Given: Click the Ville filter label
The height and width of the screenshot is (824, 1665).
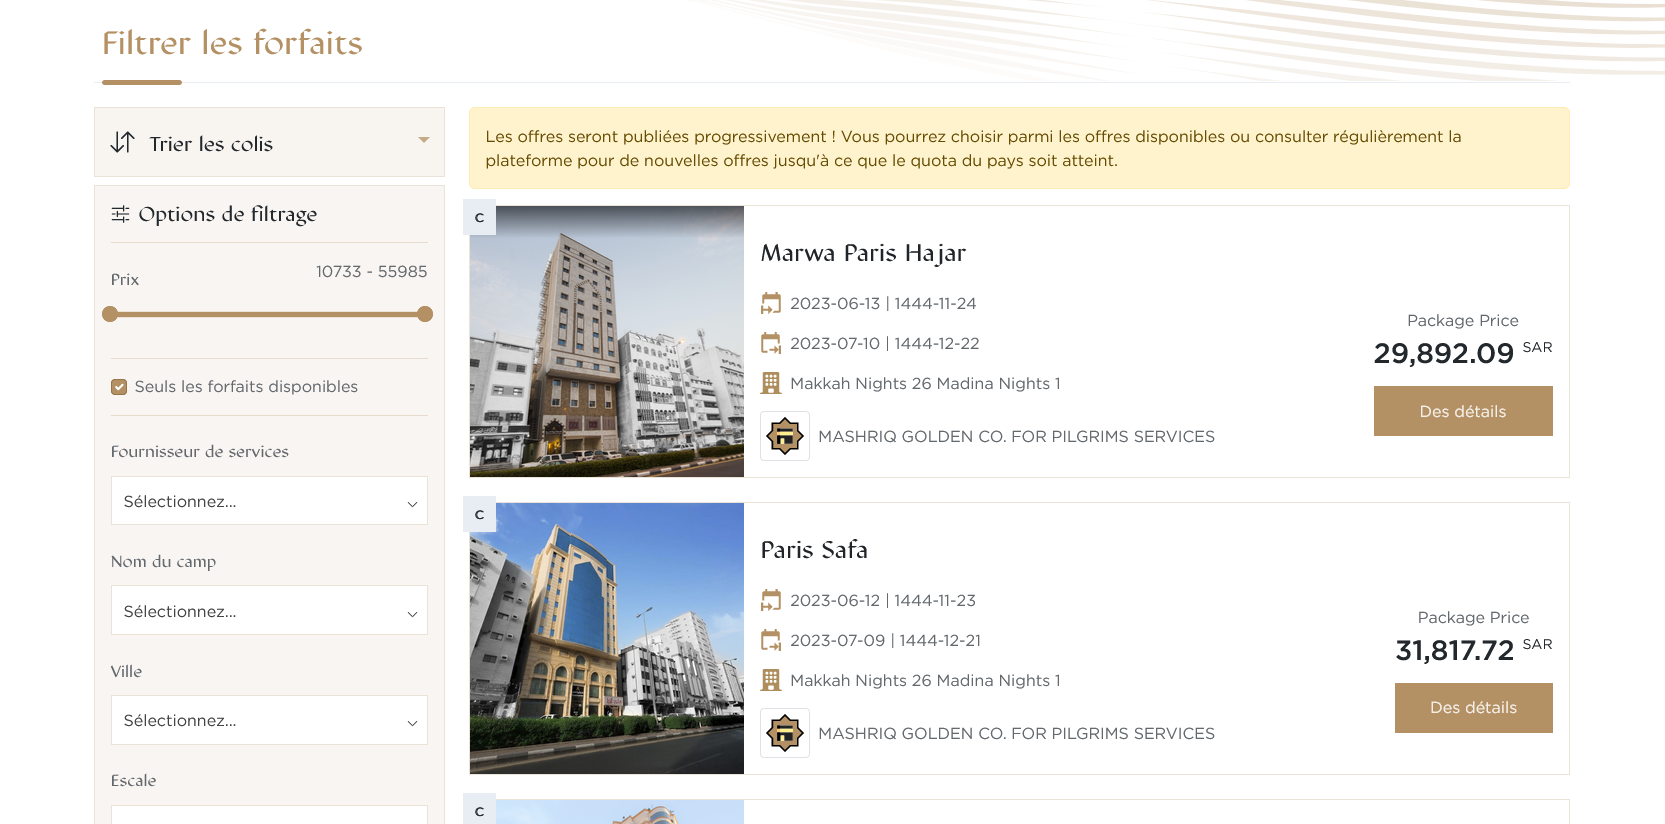Looking at the screenshot, I should point(126,671).
